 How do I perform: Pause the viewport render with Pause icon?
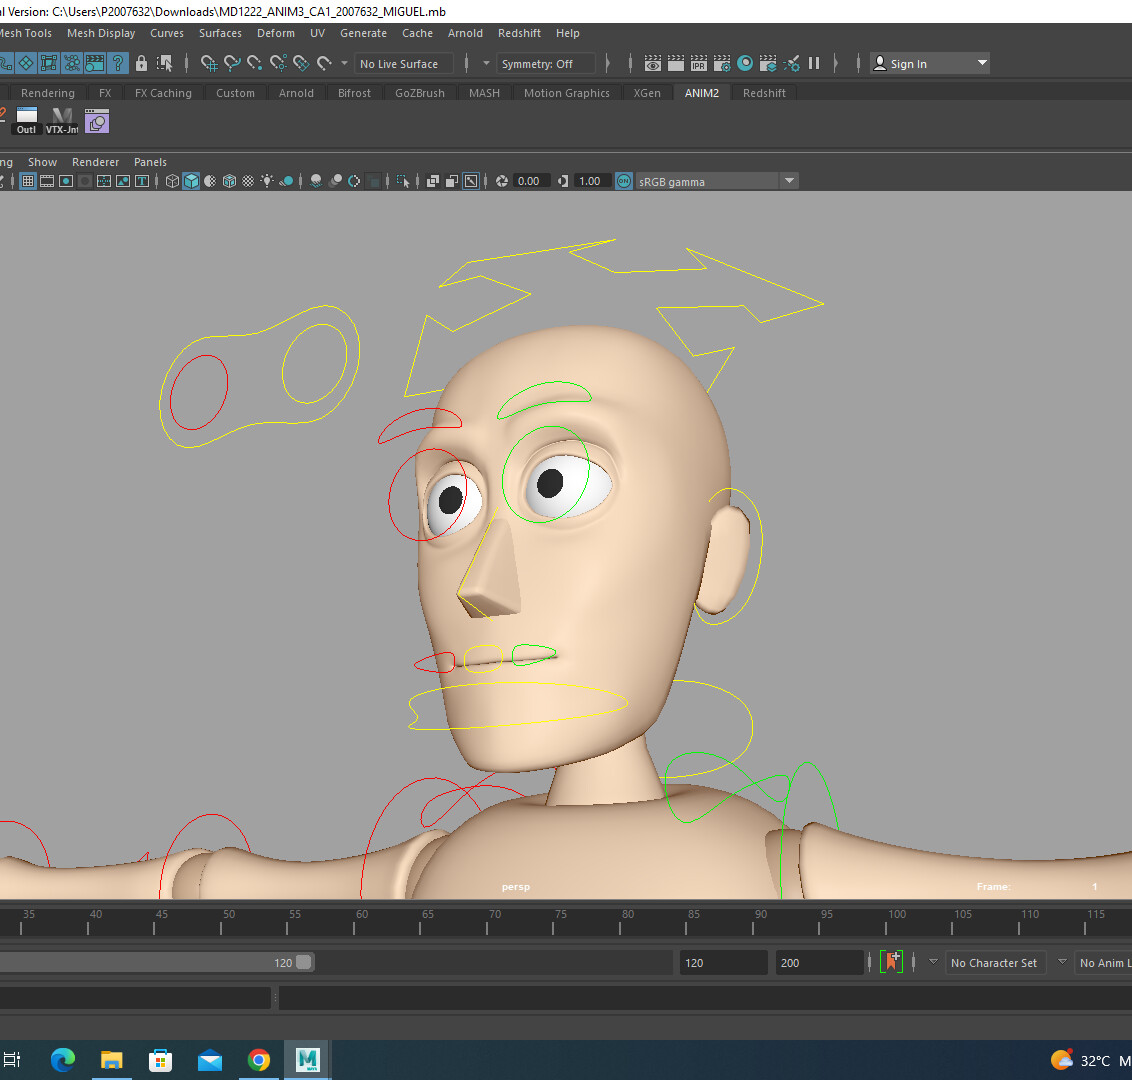coord(813,63)
